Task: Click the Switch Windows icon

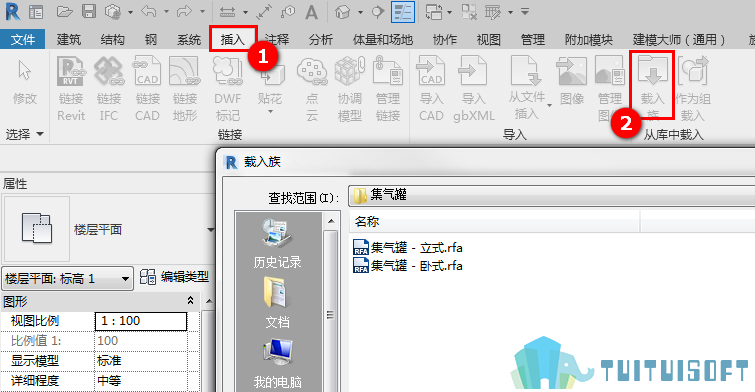Action: (x=434, y=12)
